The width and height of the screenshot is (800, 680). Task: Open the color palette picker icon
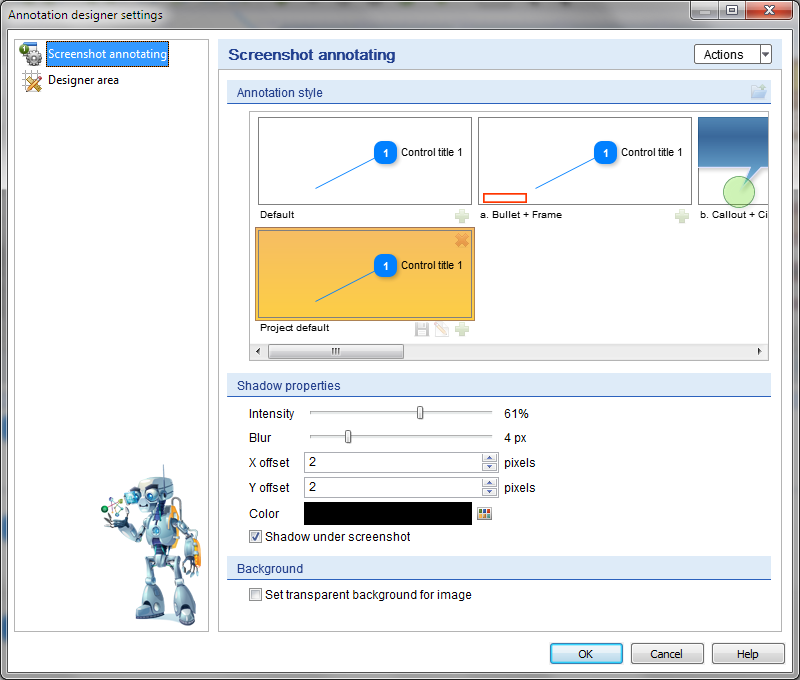point(484,513)
